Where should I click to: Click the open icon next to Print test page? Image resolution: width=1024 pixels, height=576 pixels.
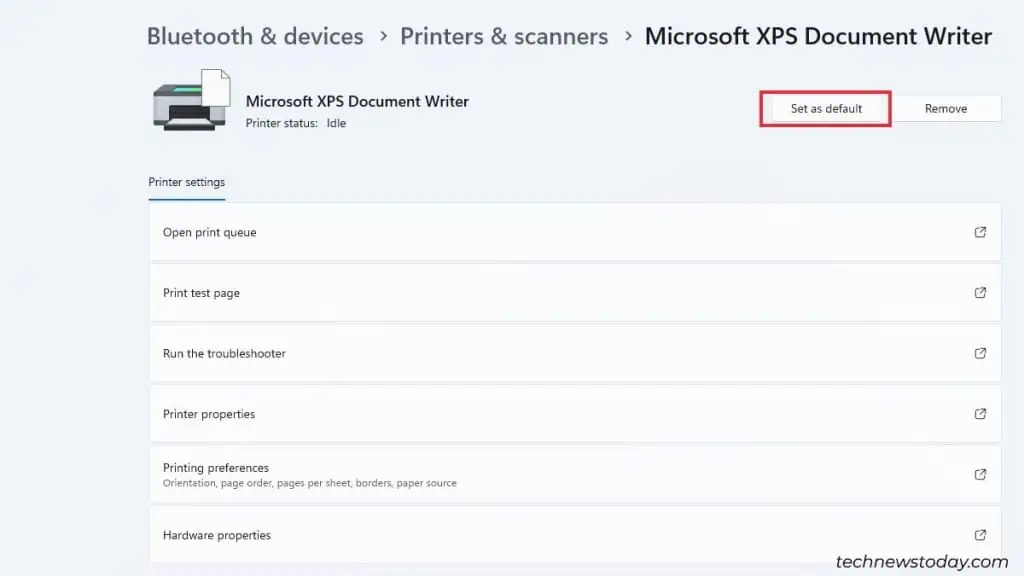click(981, 292)
